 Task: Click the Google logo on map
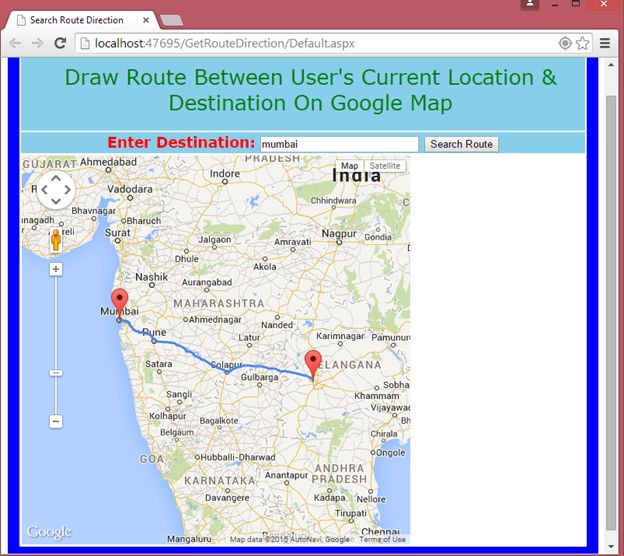pyautogui.click(x=49, y=532)
